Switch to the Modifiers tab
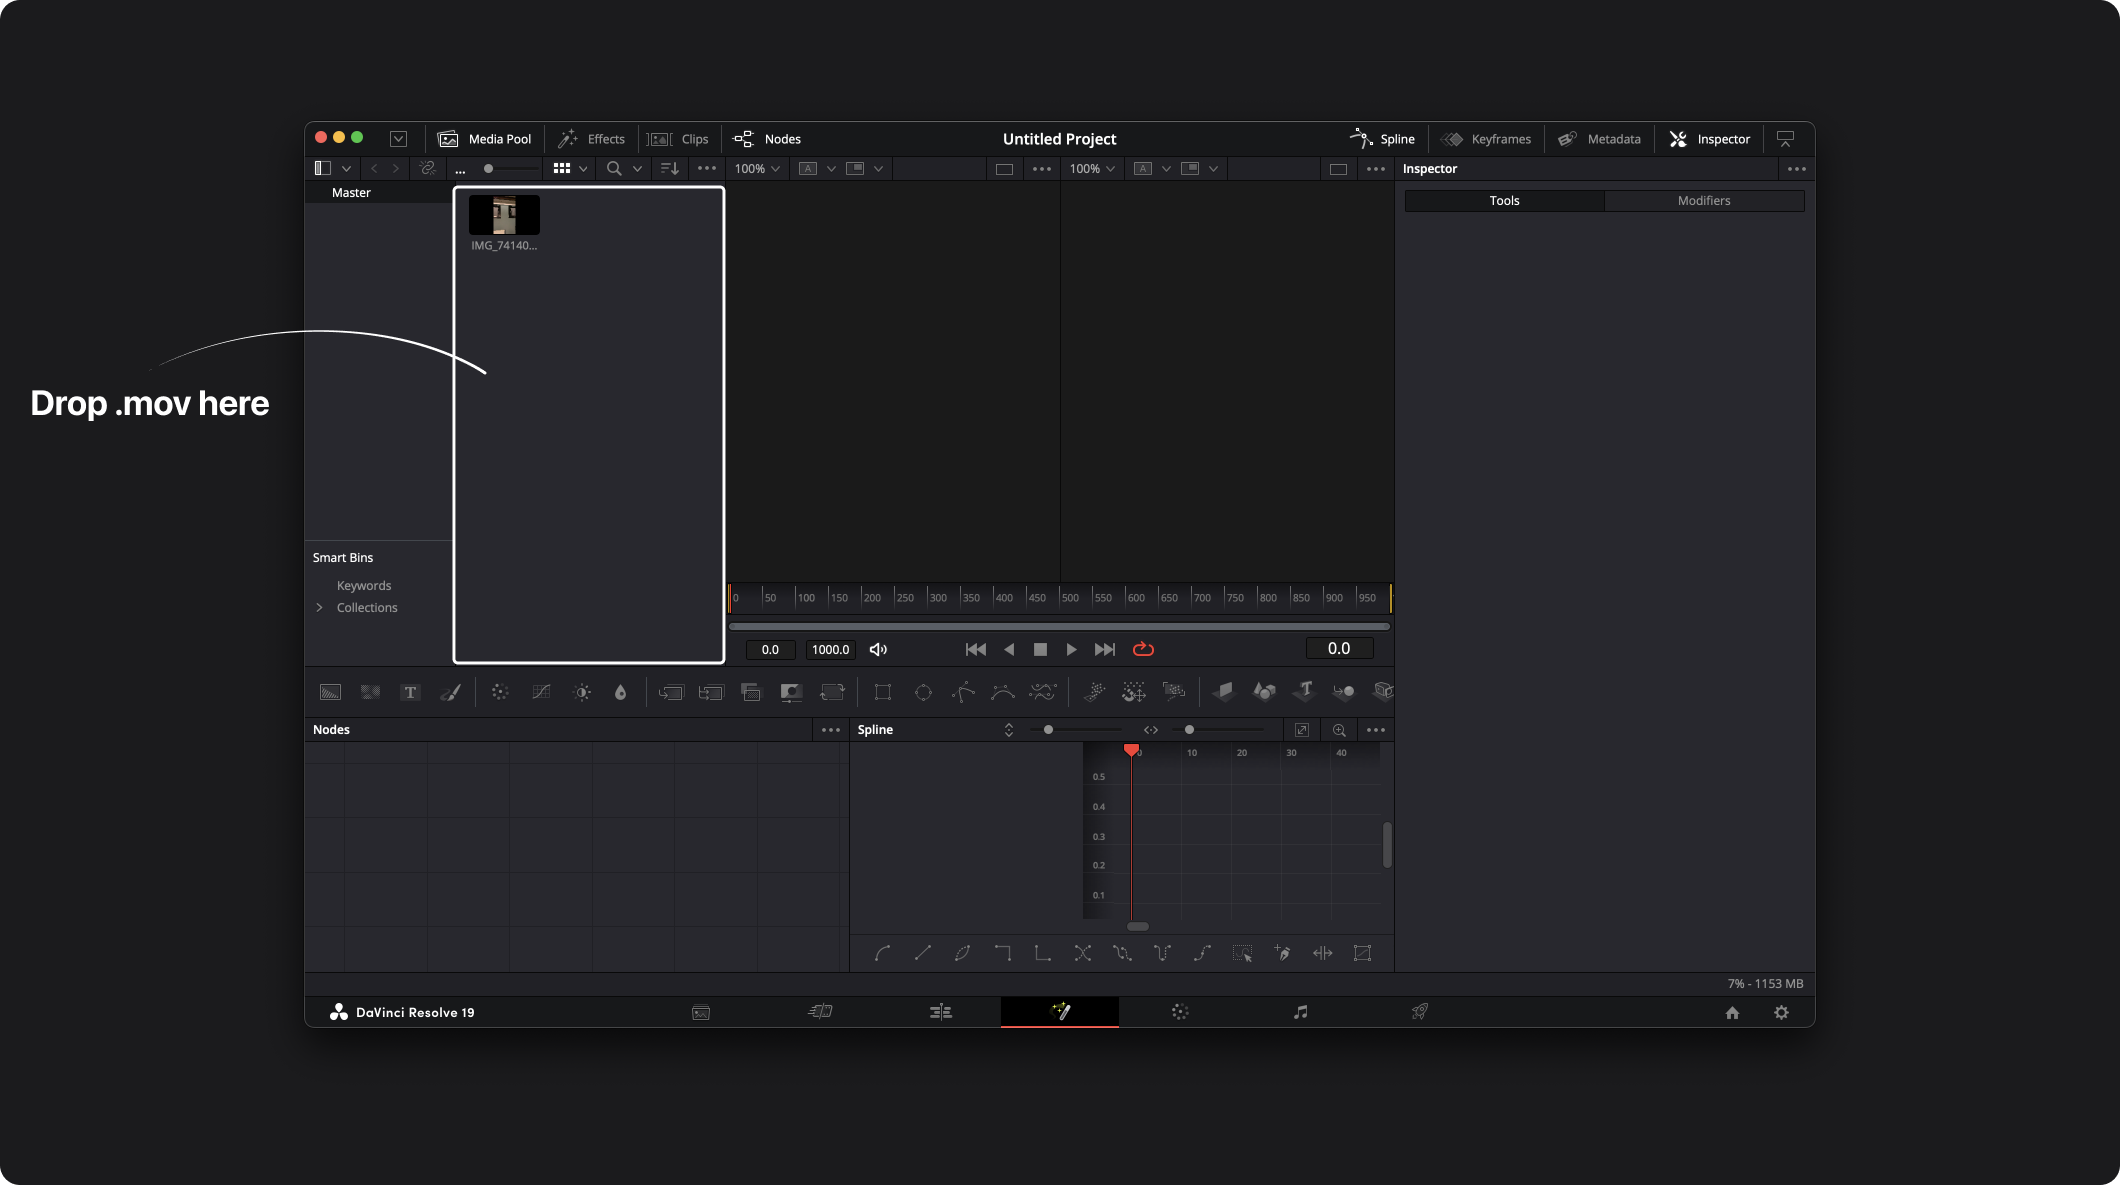Image resolution: width=2120 pixels, height=1185 pixels. (x=1703, y=201)
